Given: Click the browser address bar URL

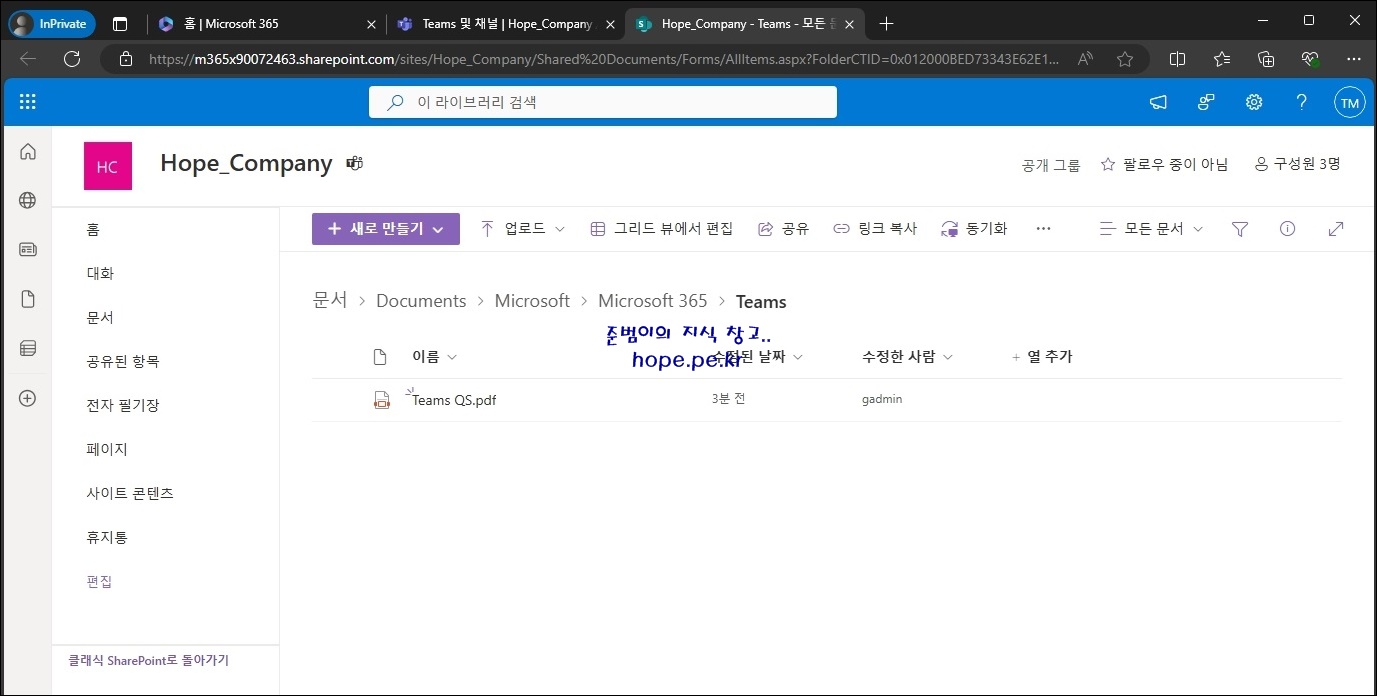Looking at the screenshot, I should (603, 59).
